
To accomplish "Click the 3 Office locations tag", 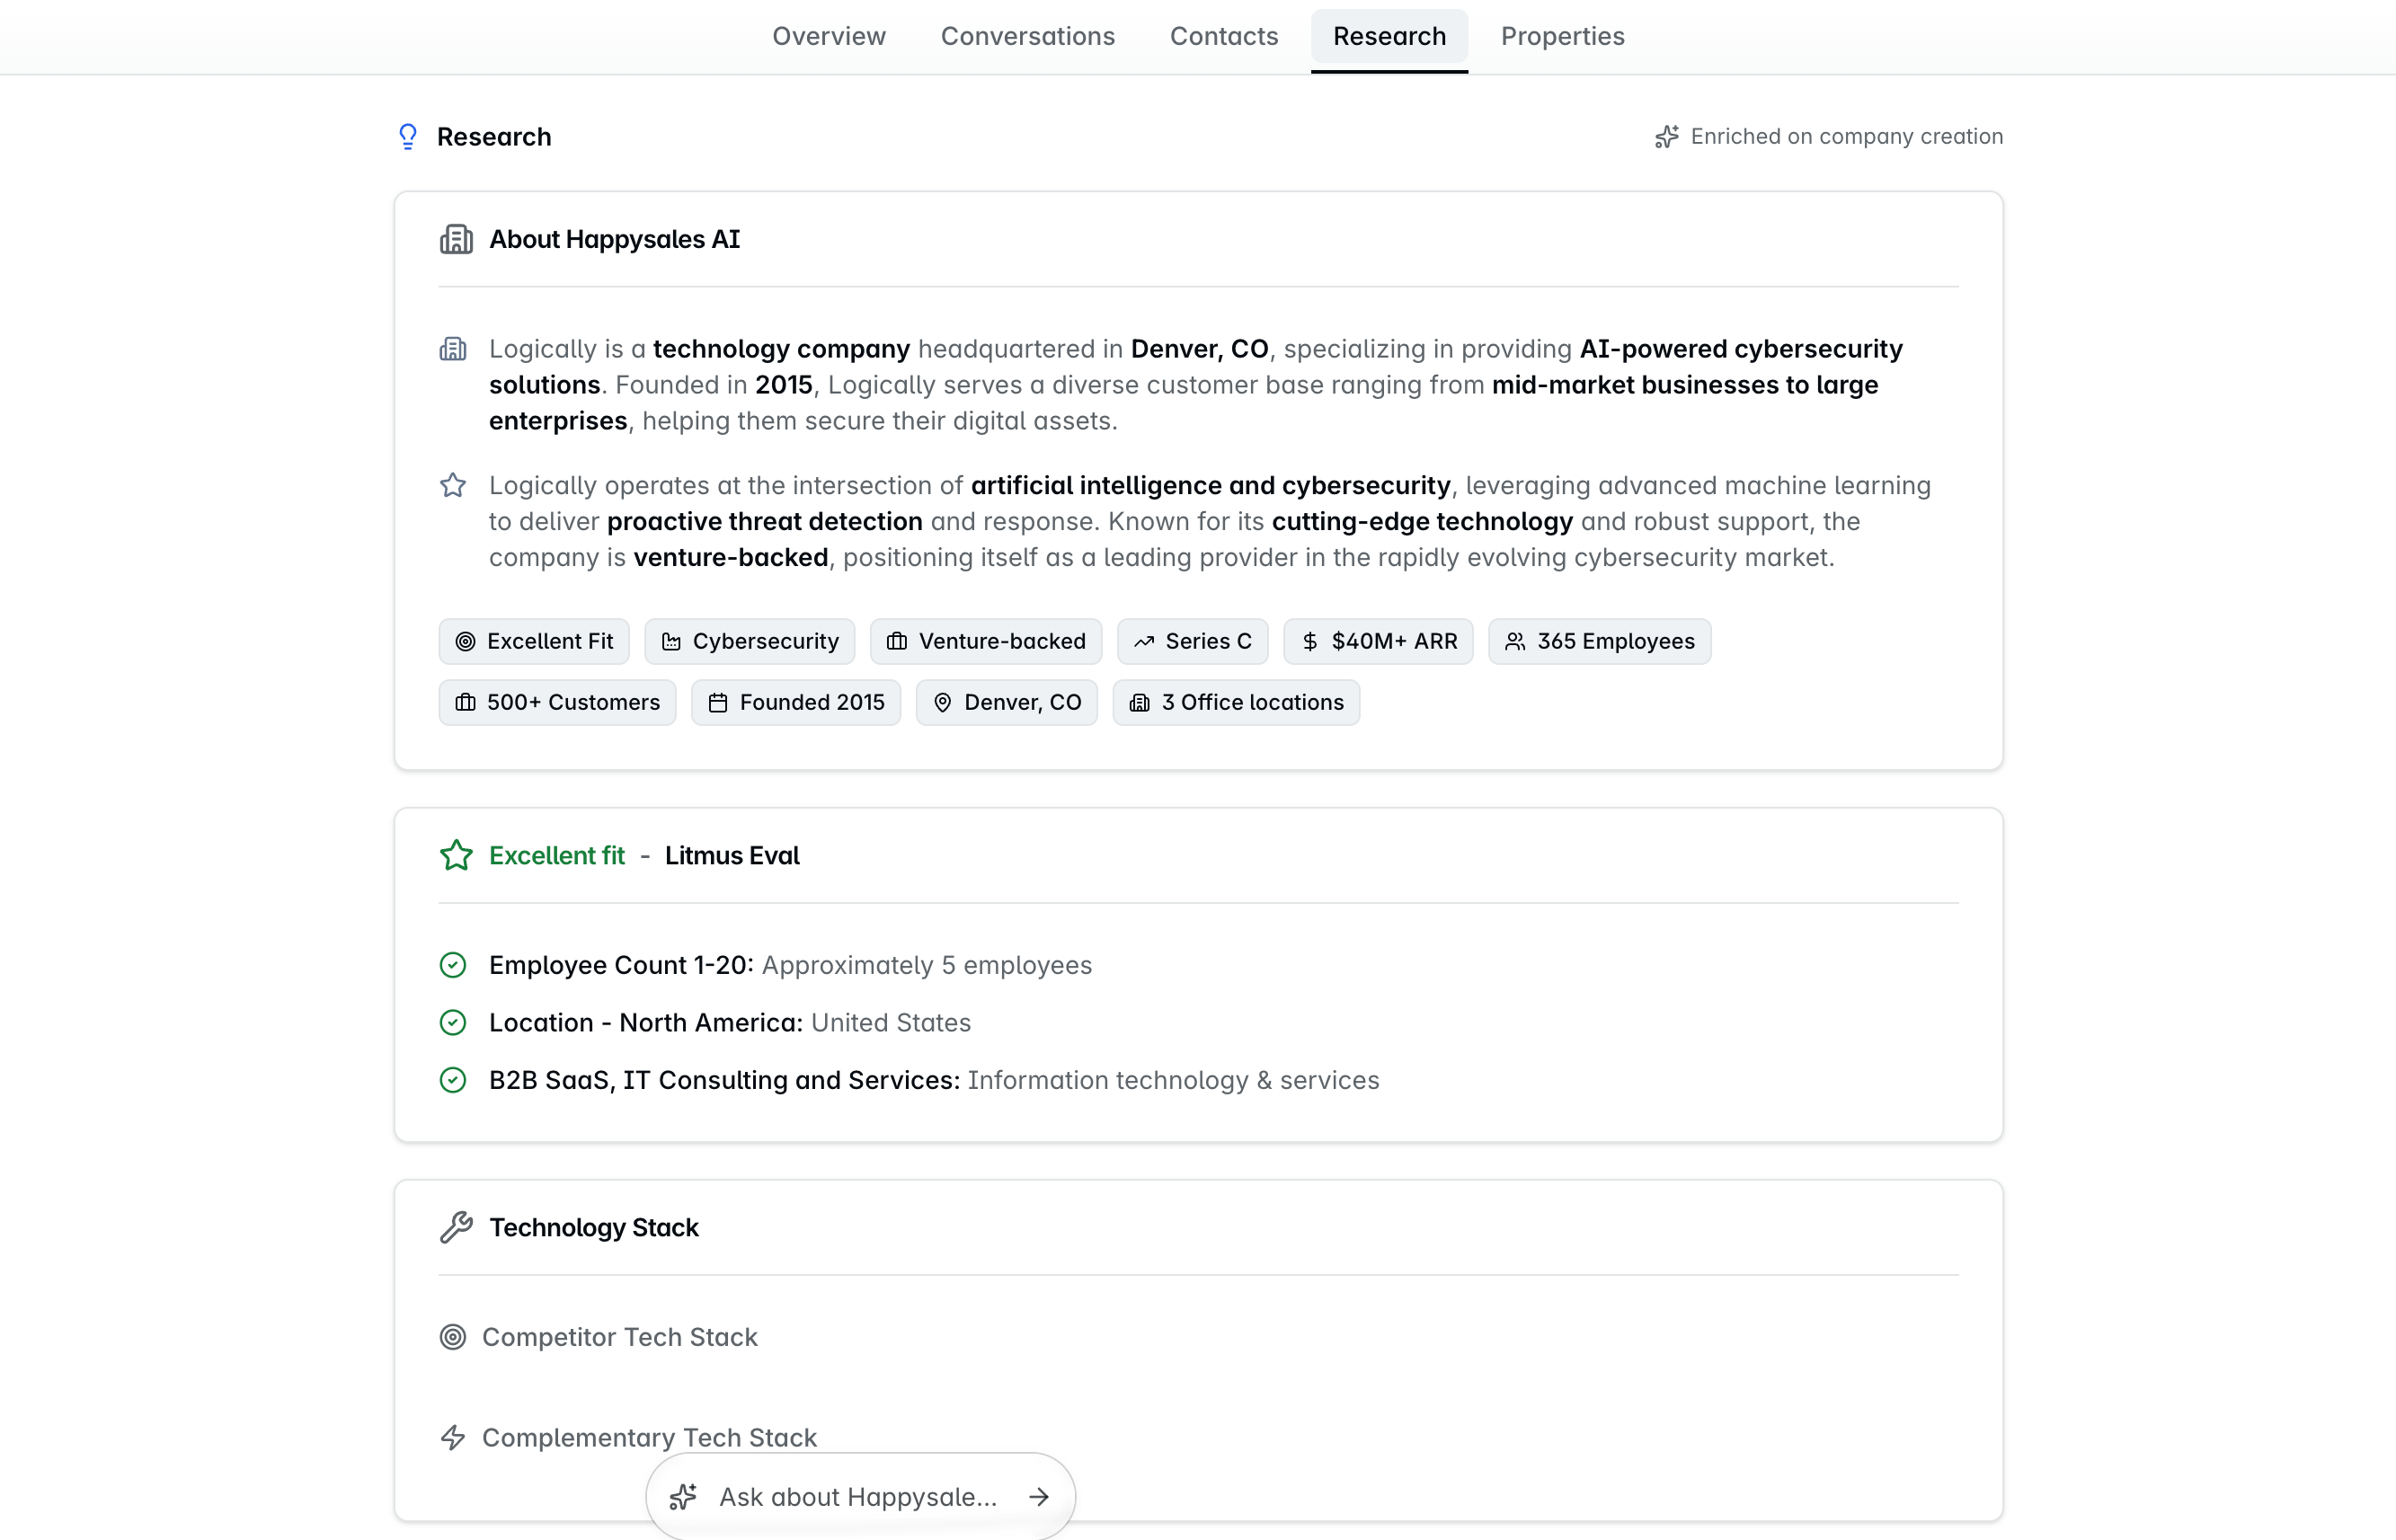I will point(1236,702).
